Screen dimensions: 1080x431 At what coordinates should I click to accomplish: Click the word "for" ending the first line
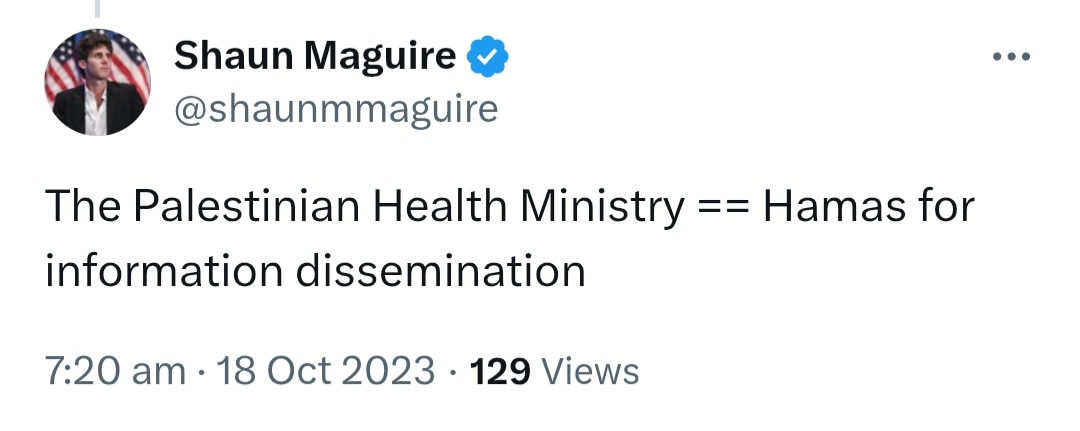click(x=947, y=206)
